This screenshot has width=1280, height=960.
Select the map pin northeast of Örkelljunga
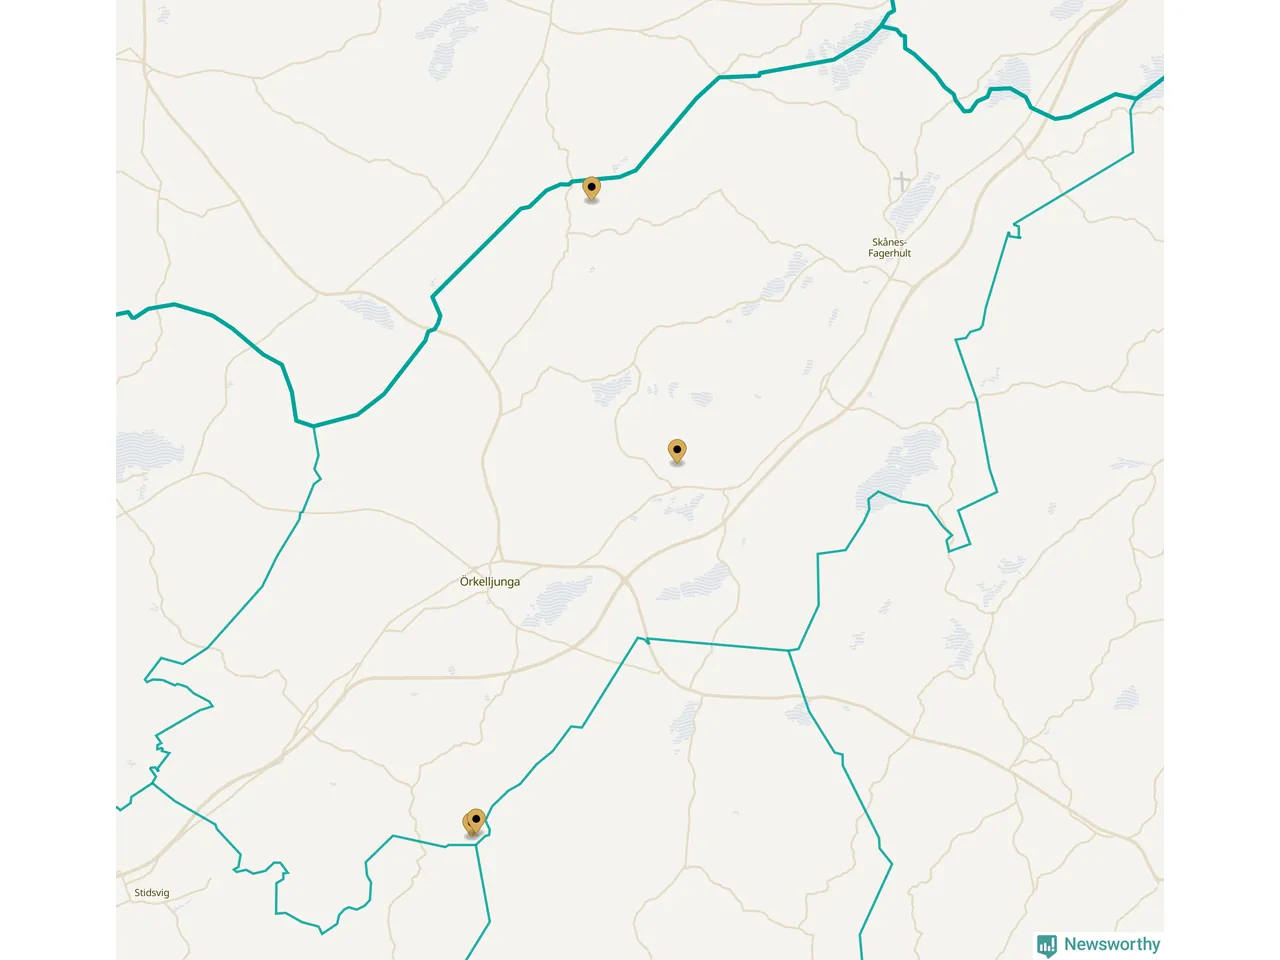[x=677, y=452]
